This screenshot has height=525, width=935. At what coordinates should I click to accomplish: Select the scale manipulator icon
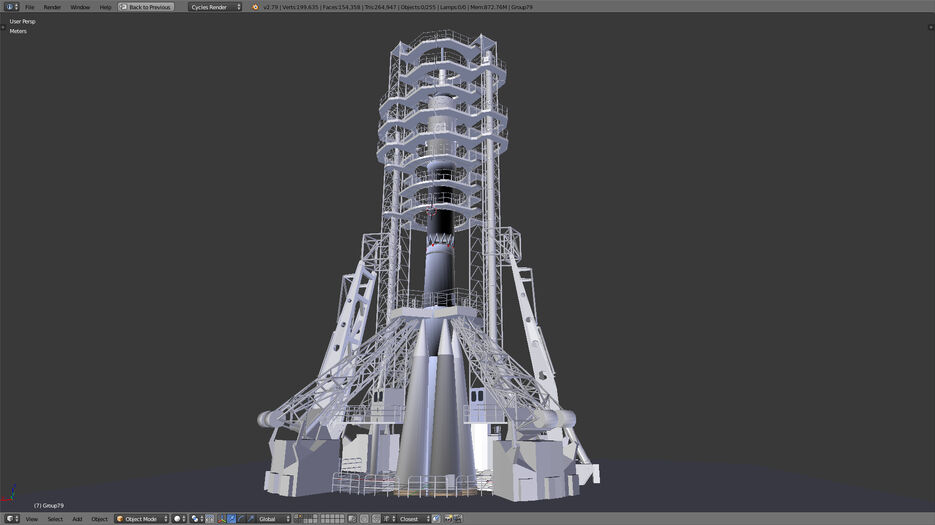(250, 519)
